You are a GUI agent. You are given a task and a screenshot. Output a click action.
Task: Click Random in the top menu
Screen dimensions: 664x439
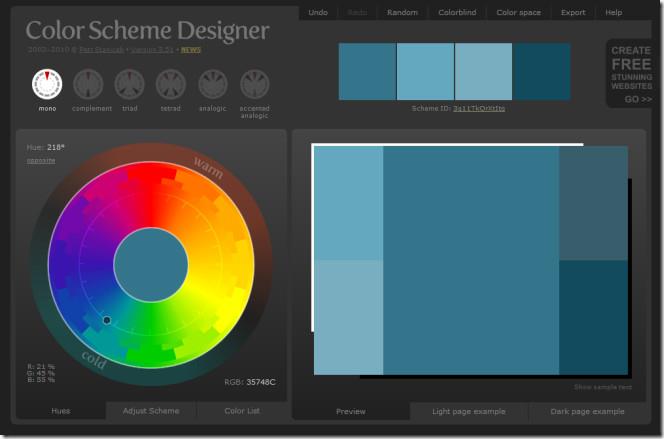(402, 13)
